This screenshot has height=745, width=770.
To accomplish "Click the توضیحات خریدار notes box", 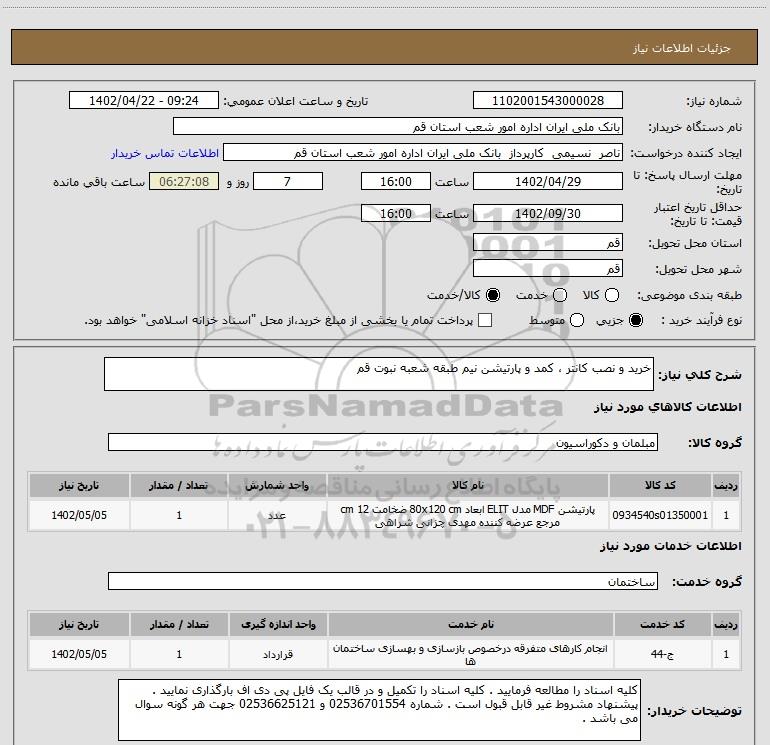I will point(380,710).
